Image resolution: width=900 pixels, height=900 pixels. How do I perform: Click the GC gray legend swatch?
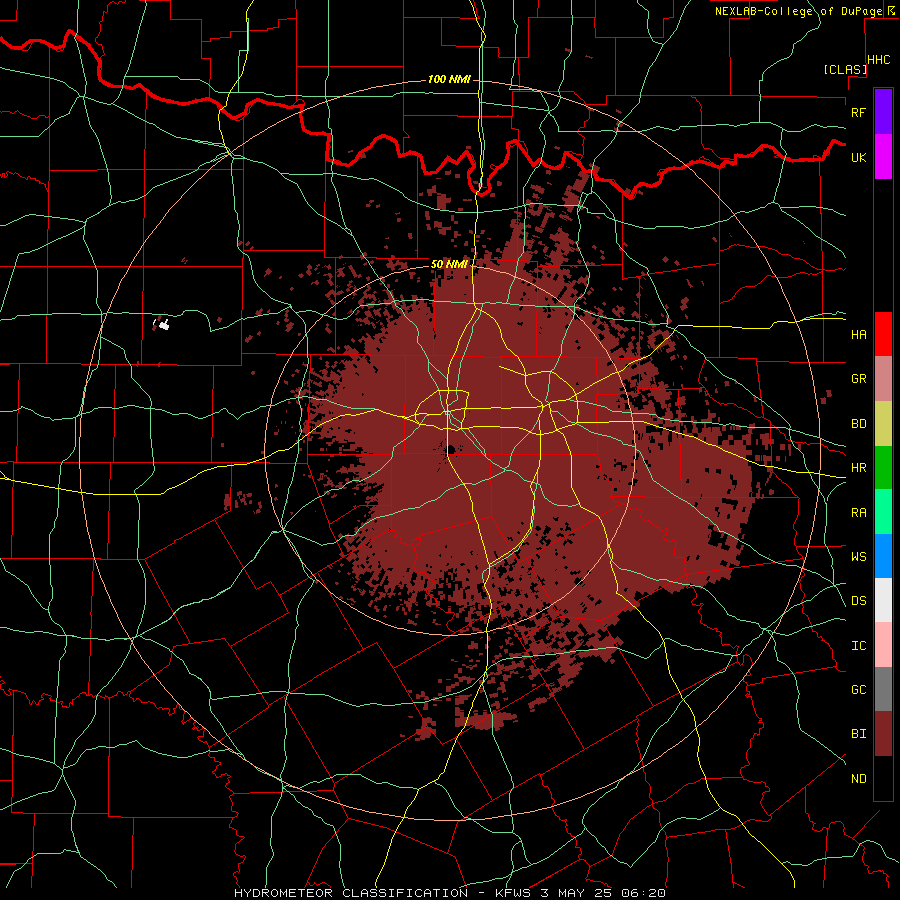[x=883, y=689]
